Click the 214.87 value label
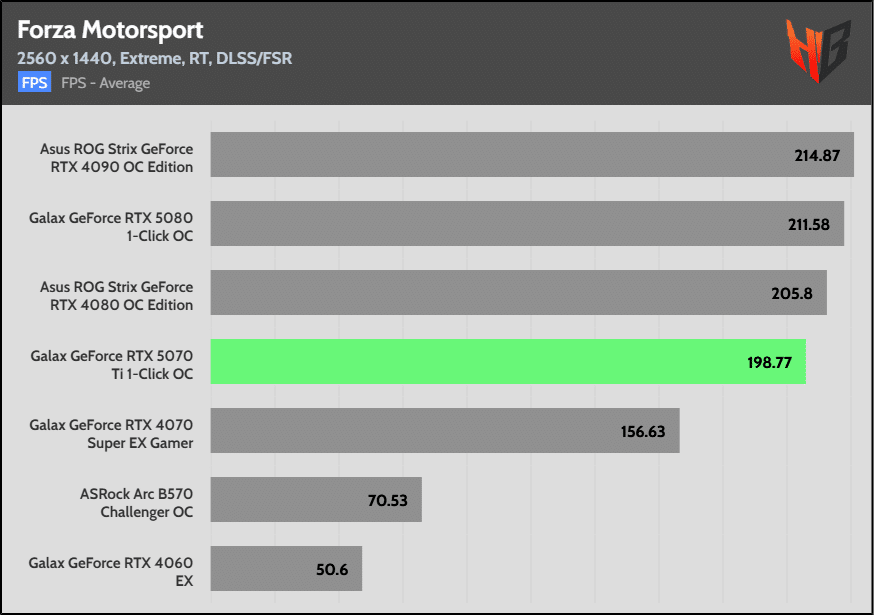874x615 pixels. pos(817,156)
